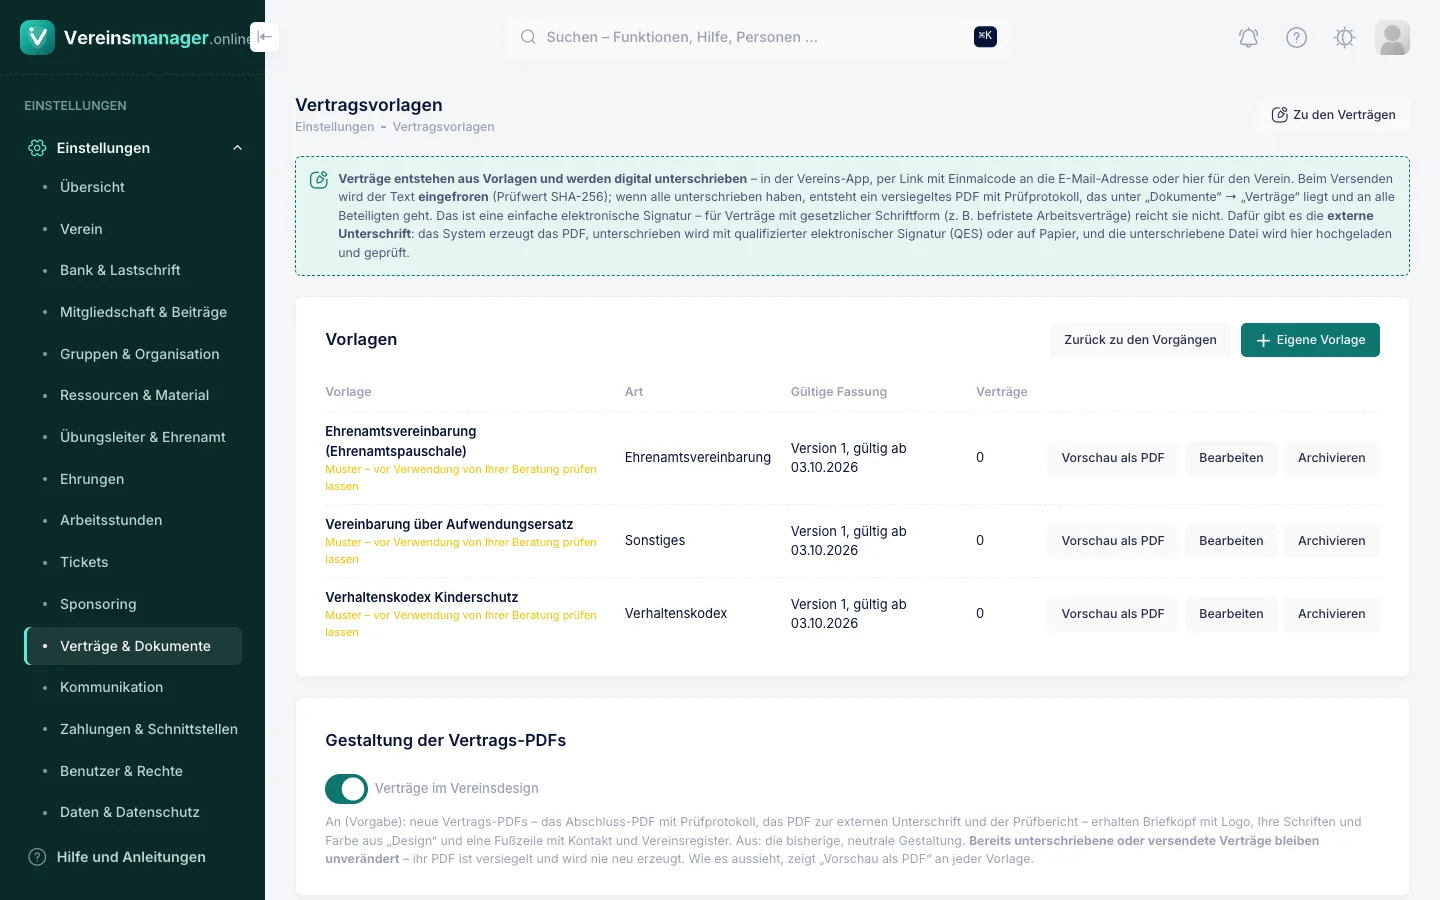This screenshot has width=1440, height=900.
Task: Open Ressourcen & Material
Action: [x=133, y=395]
